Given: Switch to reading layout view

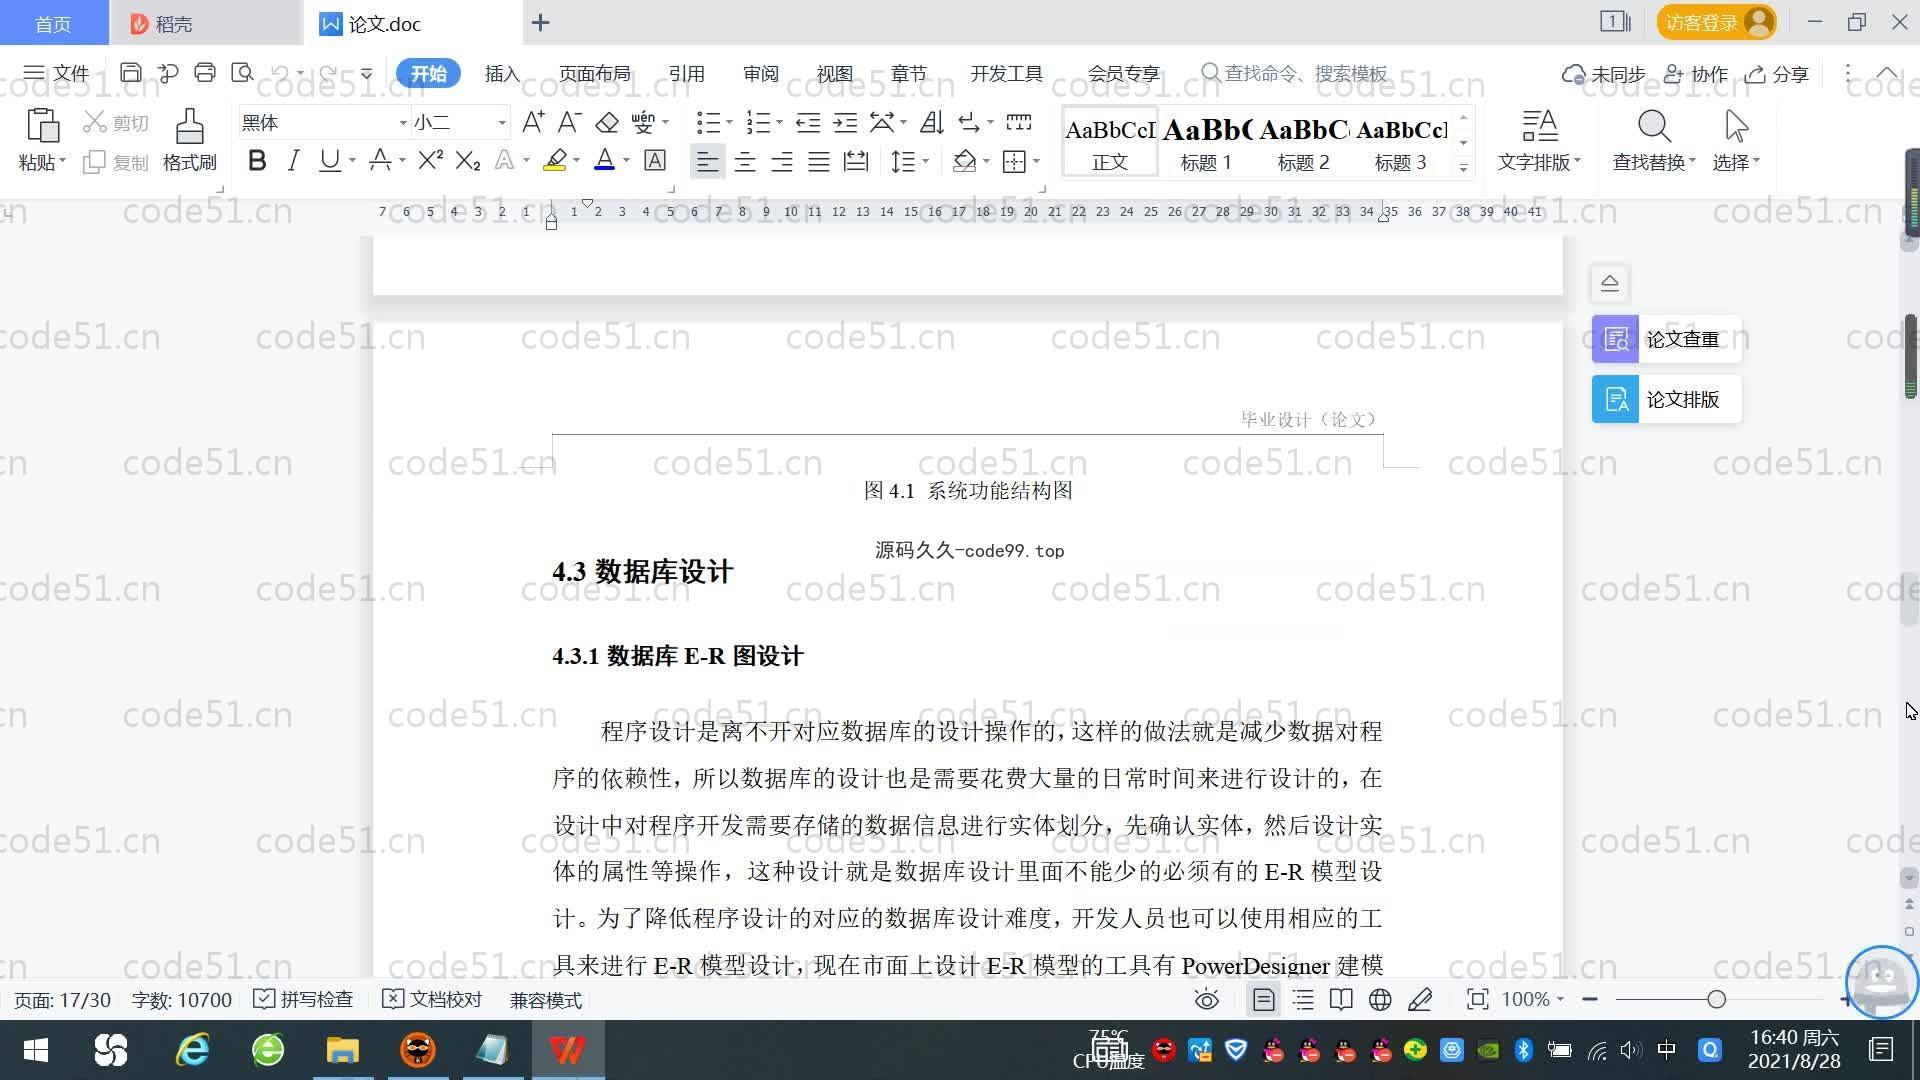Looking at the screenshot, I should pos(1341,999).
